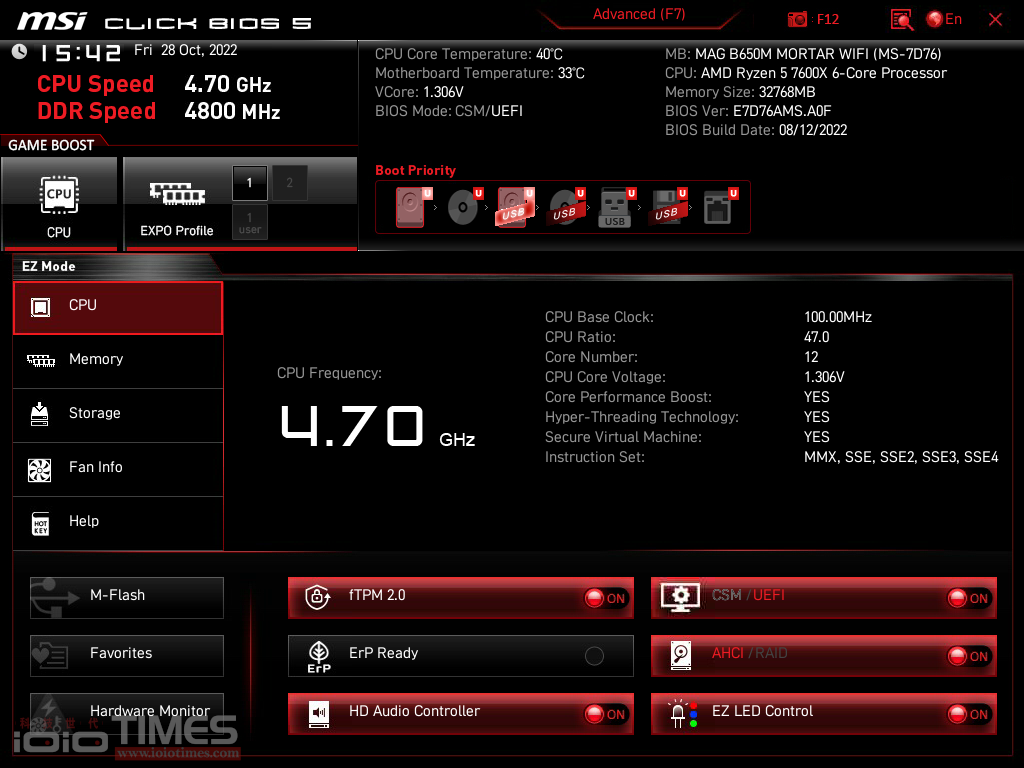Select EXPO profile 1
Image resolution: width=1024 pixels, height=768 pixels.
(249, 183)
